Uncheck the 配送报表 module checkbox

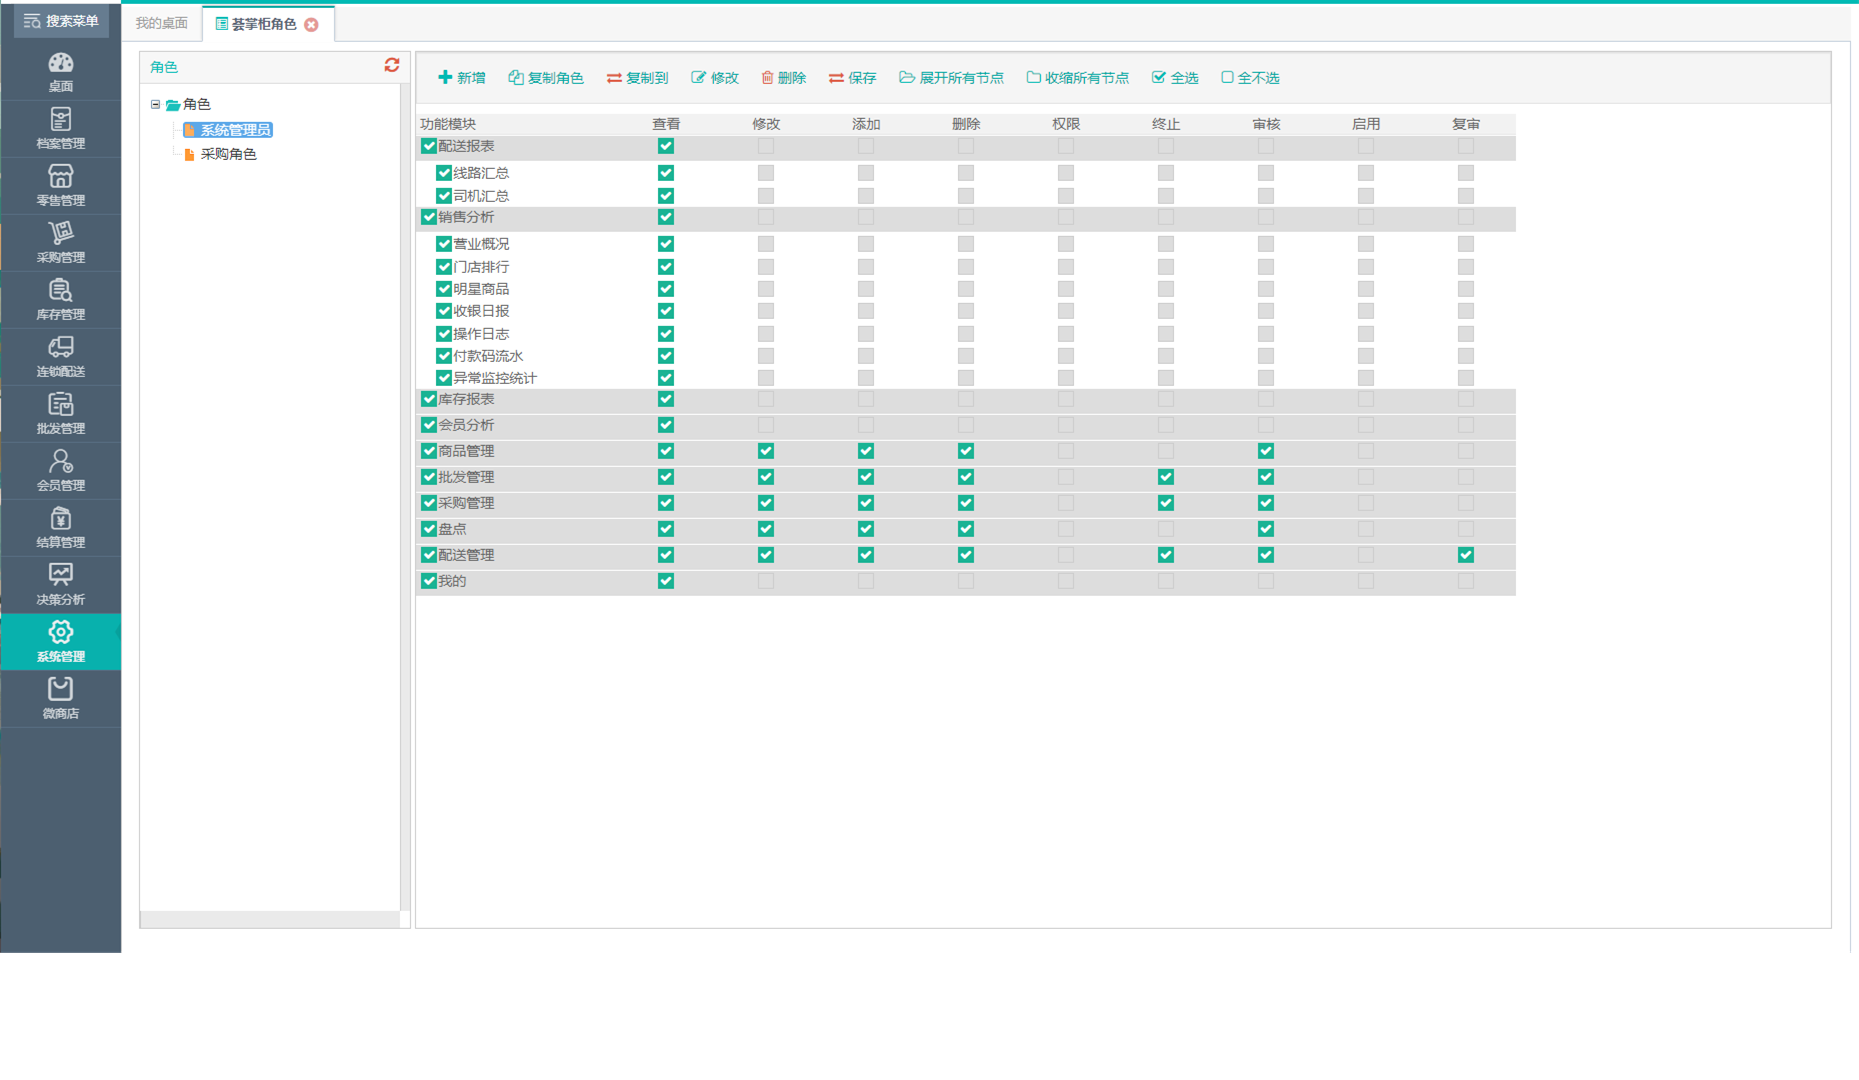click(429, 146)
